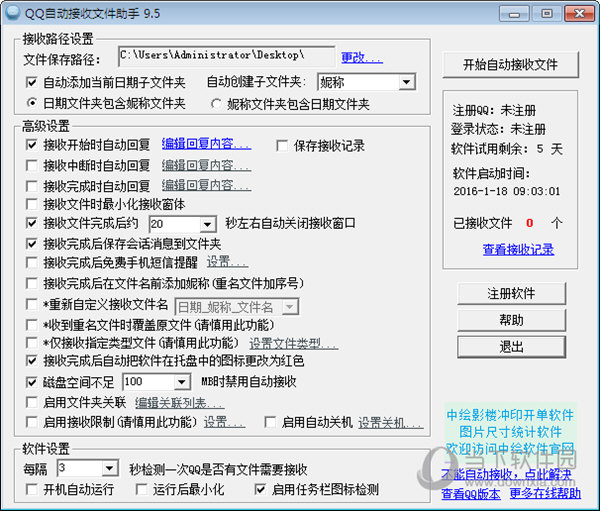The width and height of the screenshot is (600, 511).
Task: Click the 软件试用剩余: 5 天 text
Action: click(507, 149)
